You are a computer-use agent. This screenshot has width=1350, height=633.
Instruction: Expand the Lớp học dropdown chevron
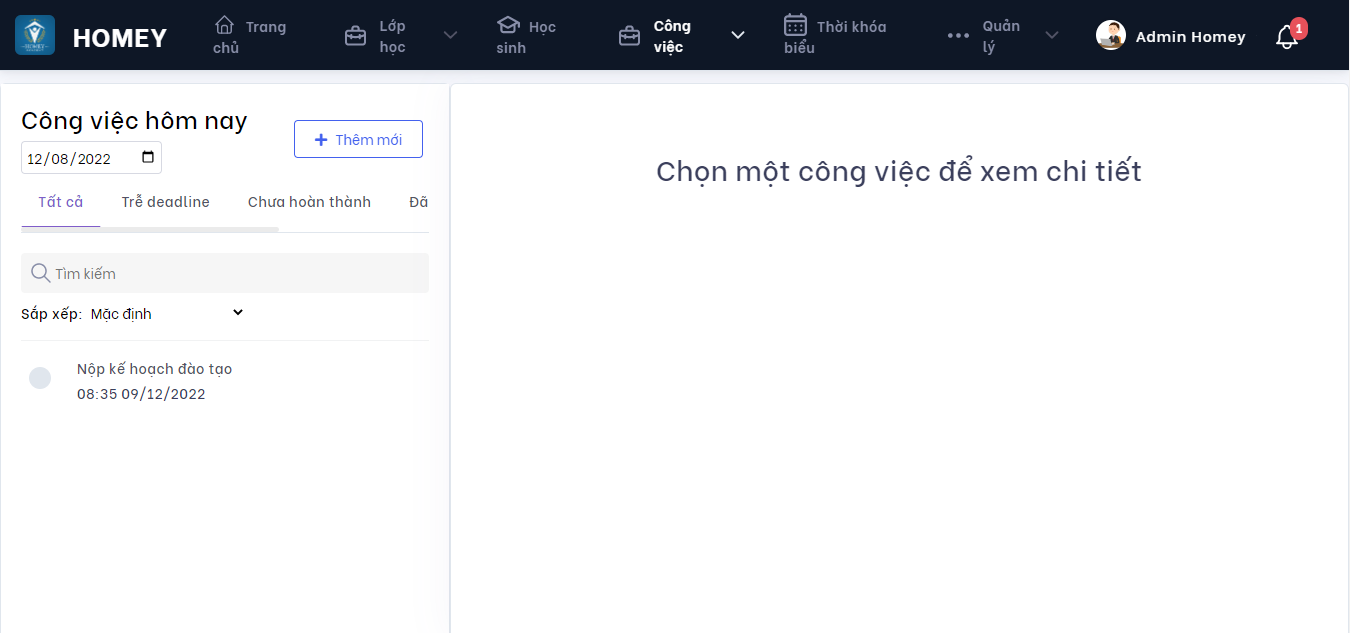[x=450, y=36]
